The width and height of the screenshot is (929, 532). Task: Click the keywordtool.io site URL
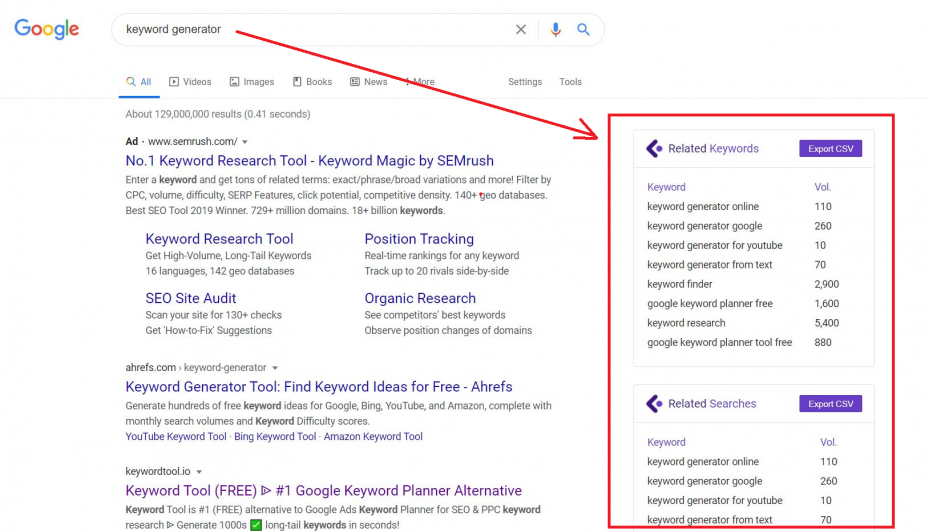click(158, 472)
